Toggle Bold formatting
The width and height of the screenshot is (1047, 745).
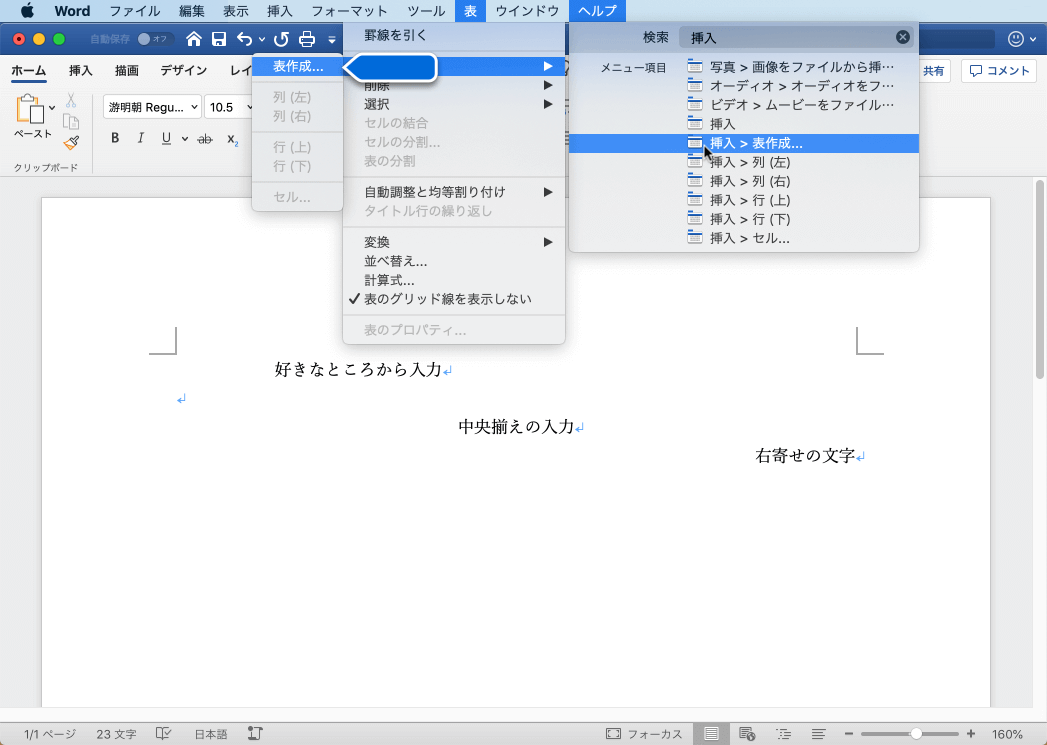115,138
